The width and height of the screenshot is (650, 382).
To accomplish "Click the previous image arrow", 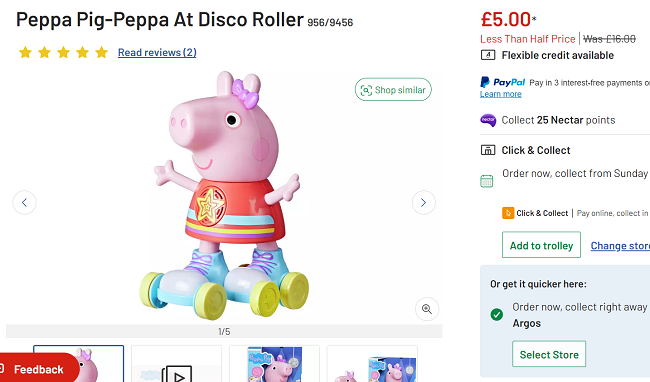I will [24, 203].
